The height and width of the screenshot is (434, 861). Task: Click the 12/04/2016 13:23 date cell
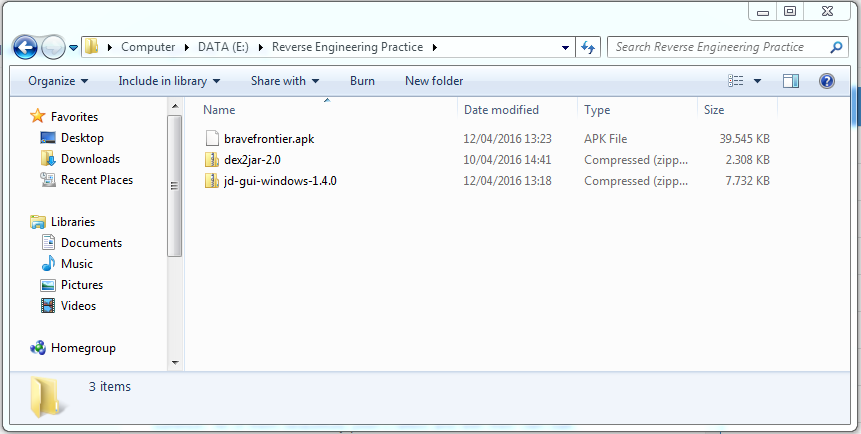507,139
